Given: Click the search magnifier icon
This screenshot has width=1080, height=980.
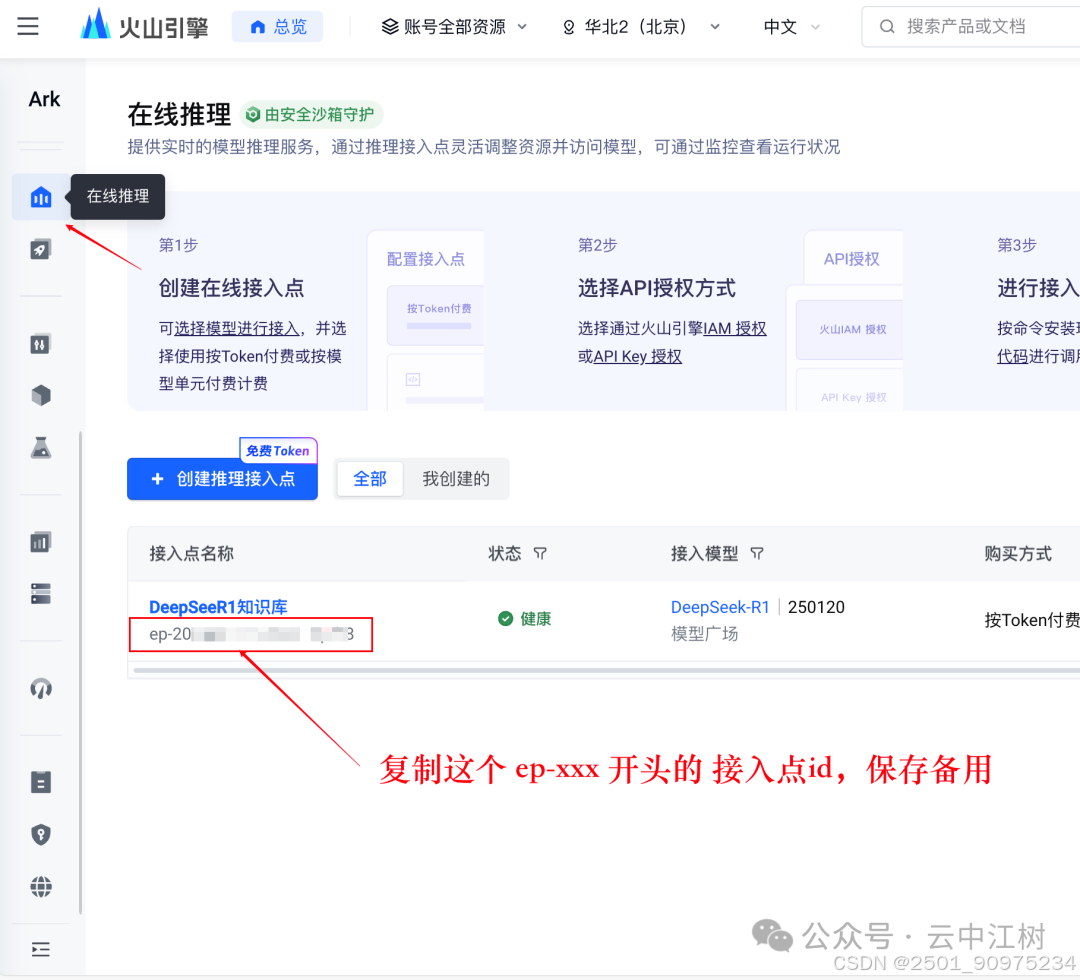Looking at the screenshot, I should point(887,27).
